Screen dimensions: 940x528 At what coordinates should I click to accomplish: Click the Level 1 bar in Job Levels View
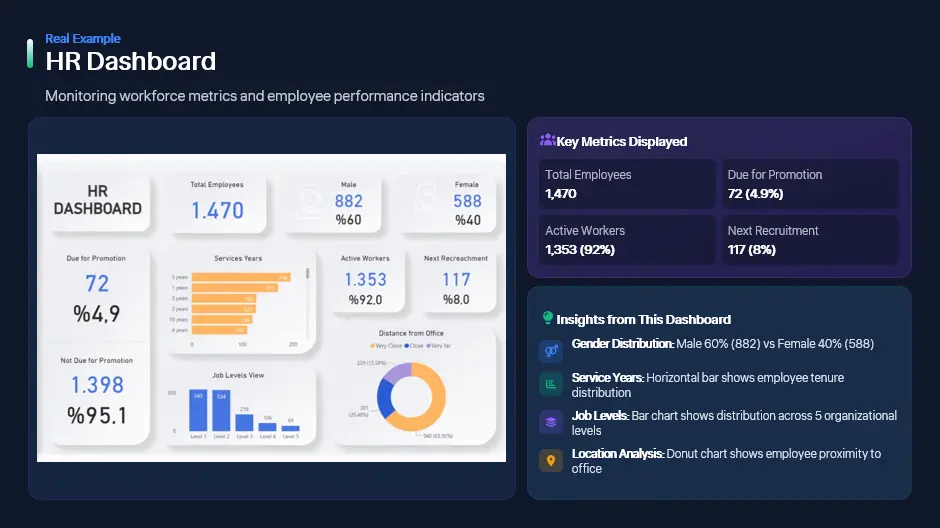click(x=198, y=411)
